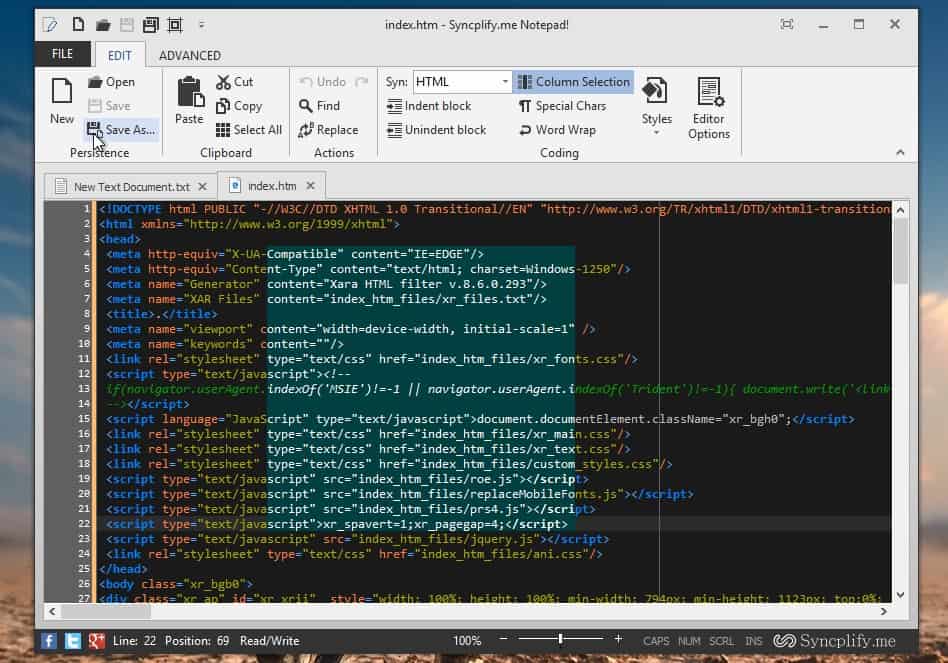Click the 100% zoom value
This screenshot has width=948, height=663.
pos(467,641)
